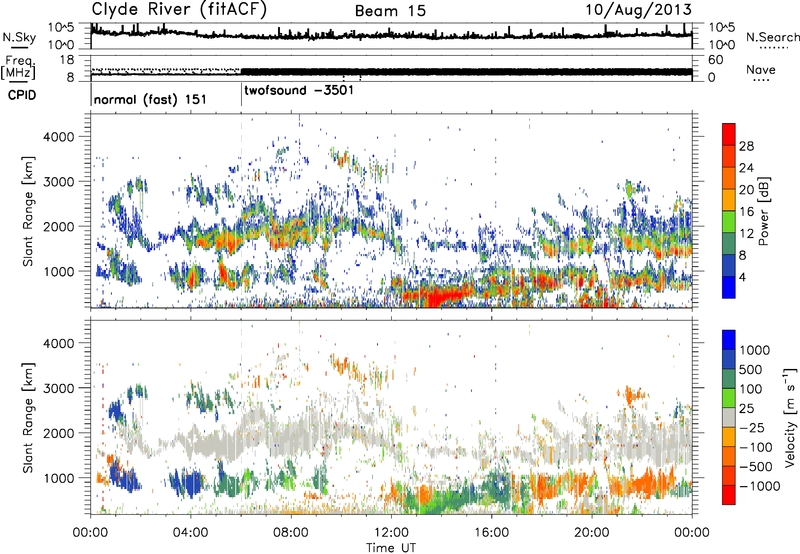The width and height of the screenshot is (800, 554).
Task: Click the left '10^5' noise axis value
Action: click(61, 27)
